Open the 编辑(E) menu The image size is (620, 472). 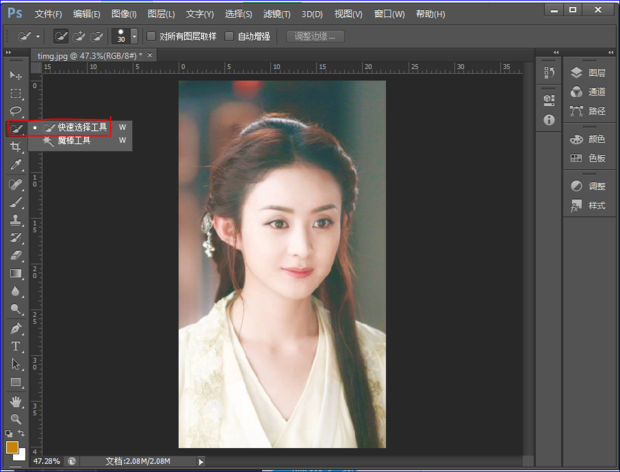tap(87, 14)
